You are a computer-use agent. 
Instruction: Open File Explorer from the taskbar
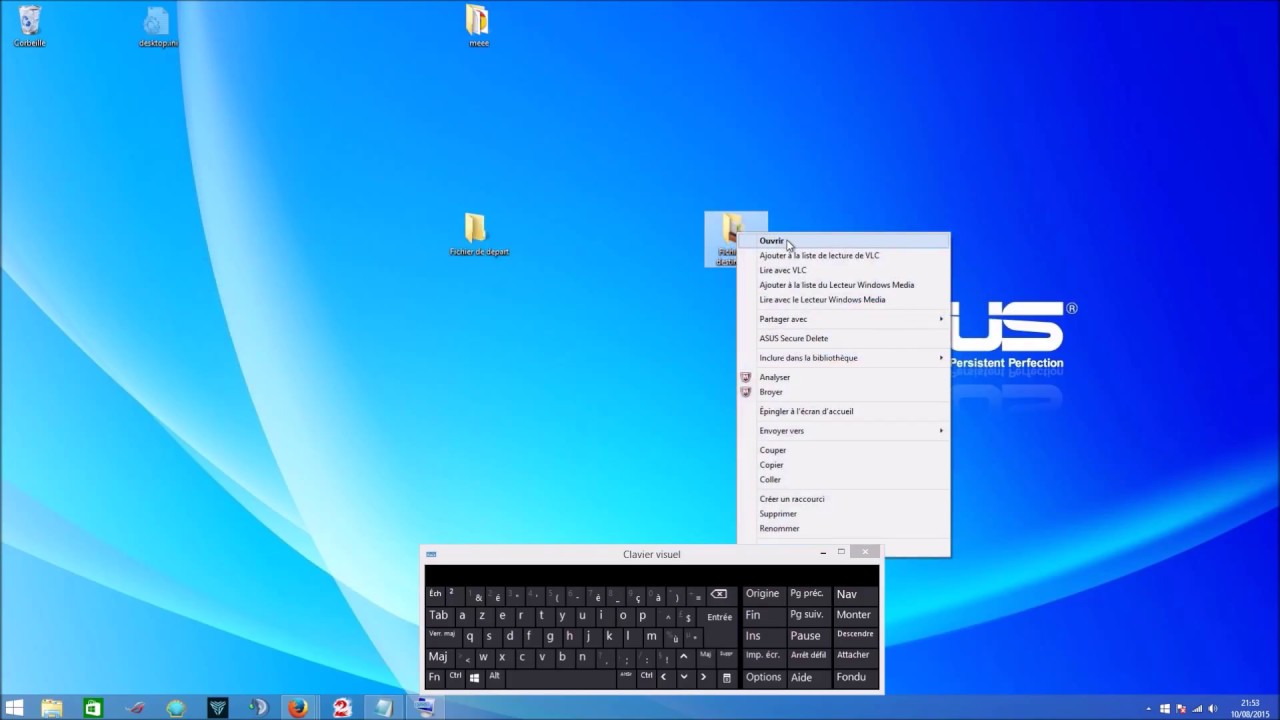coord(52,708)
